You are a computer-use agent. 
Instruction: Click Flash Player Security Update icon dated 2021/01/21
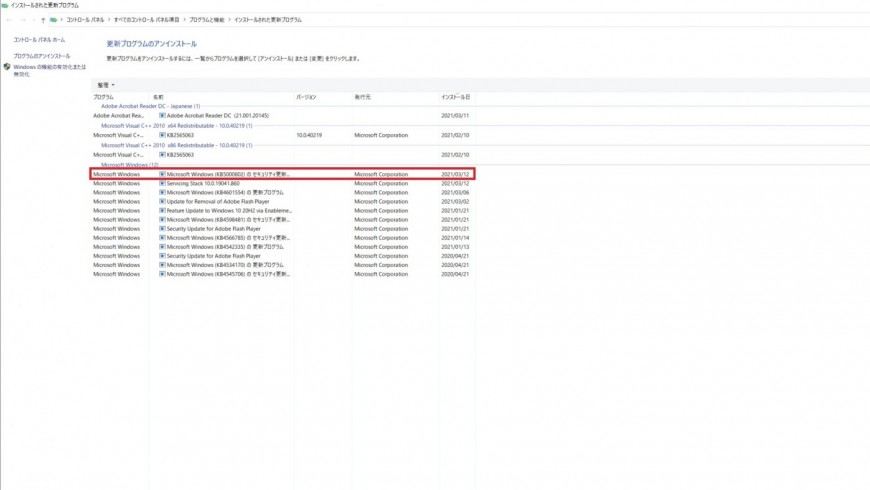pyautogui.click(x=162, y=229)
